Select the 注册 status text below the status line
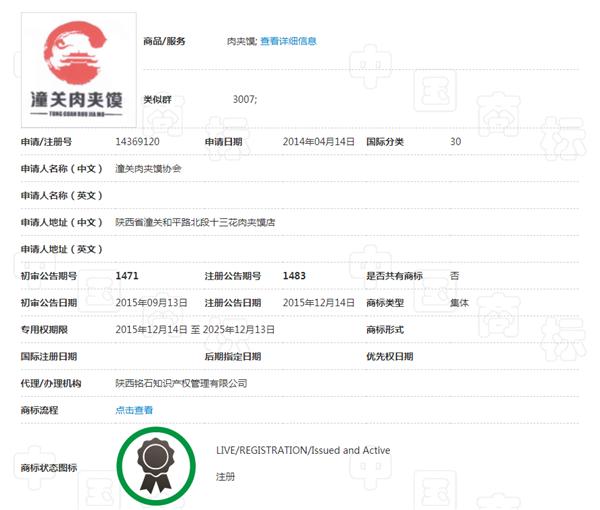Image resolution: width=600 pixels, height=510 pixels. point(225,477)
